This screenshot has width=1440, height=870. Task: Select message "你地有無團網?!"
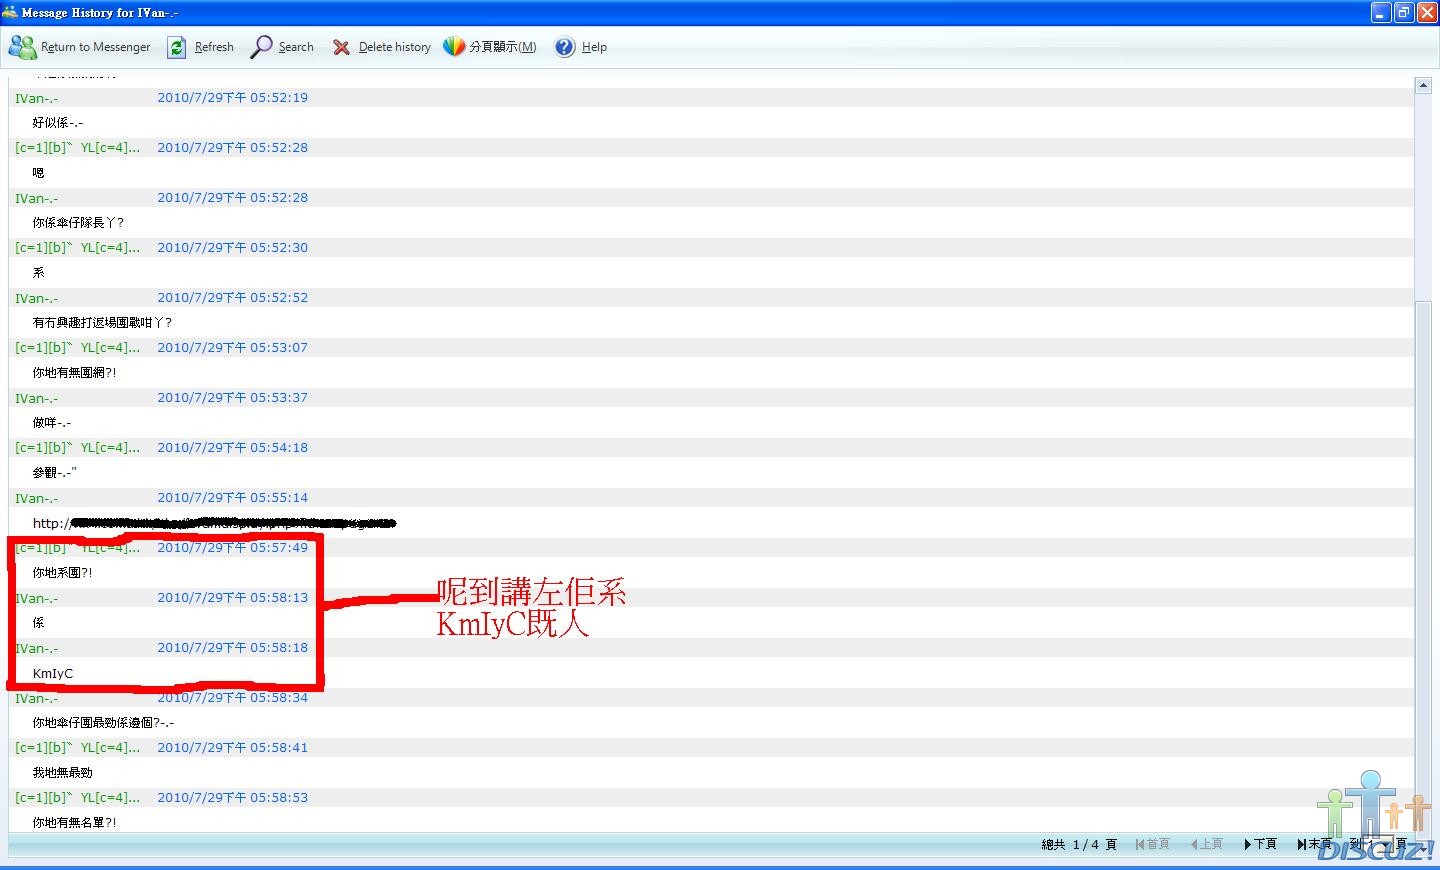point(74,373)
